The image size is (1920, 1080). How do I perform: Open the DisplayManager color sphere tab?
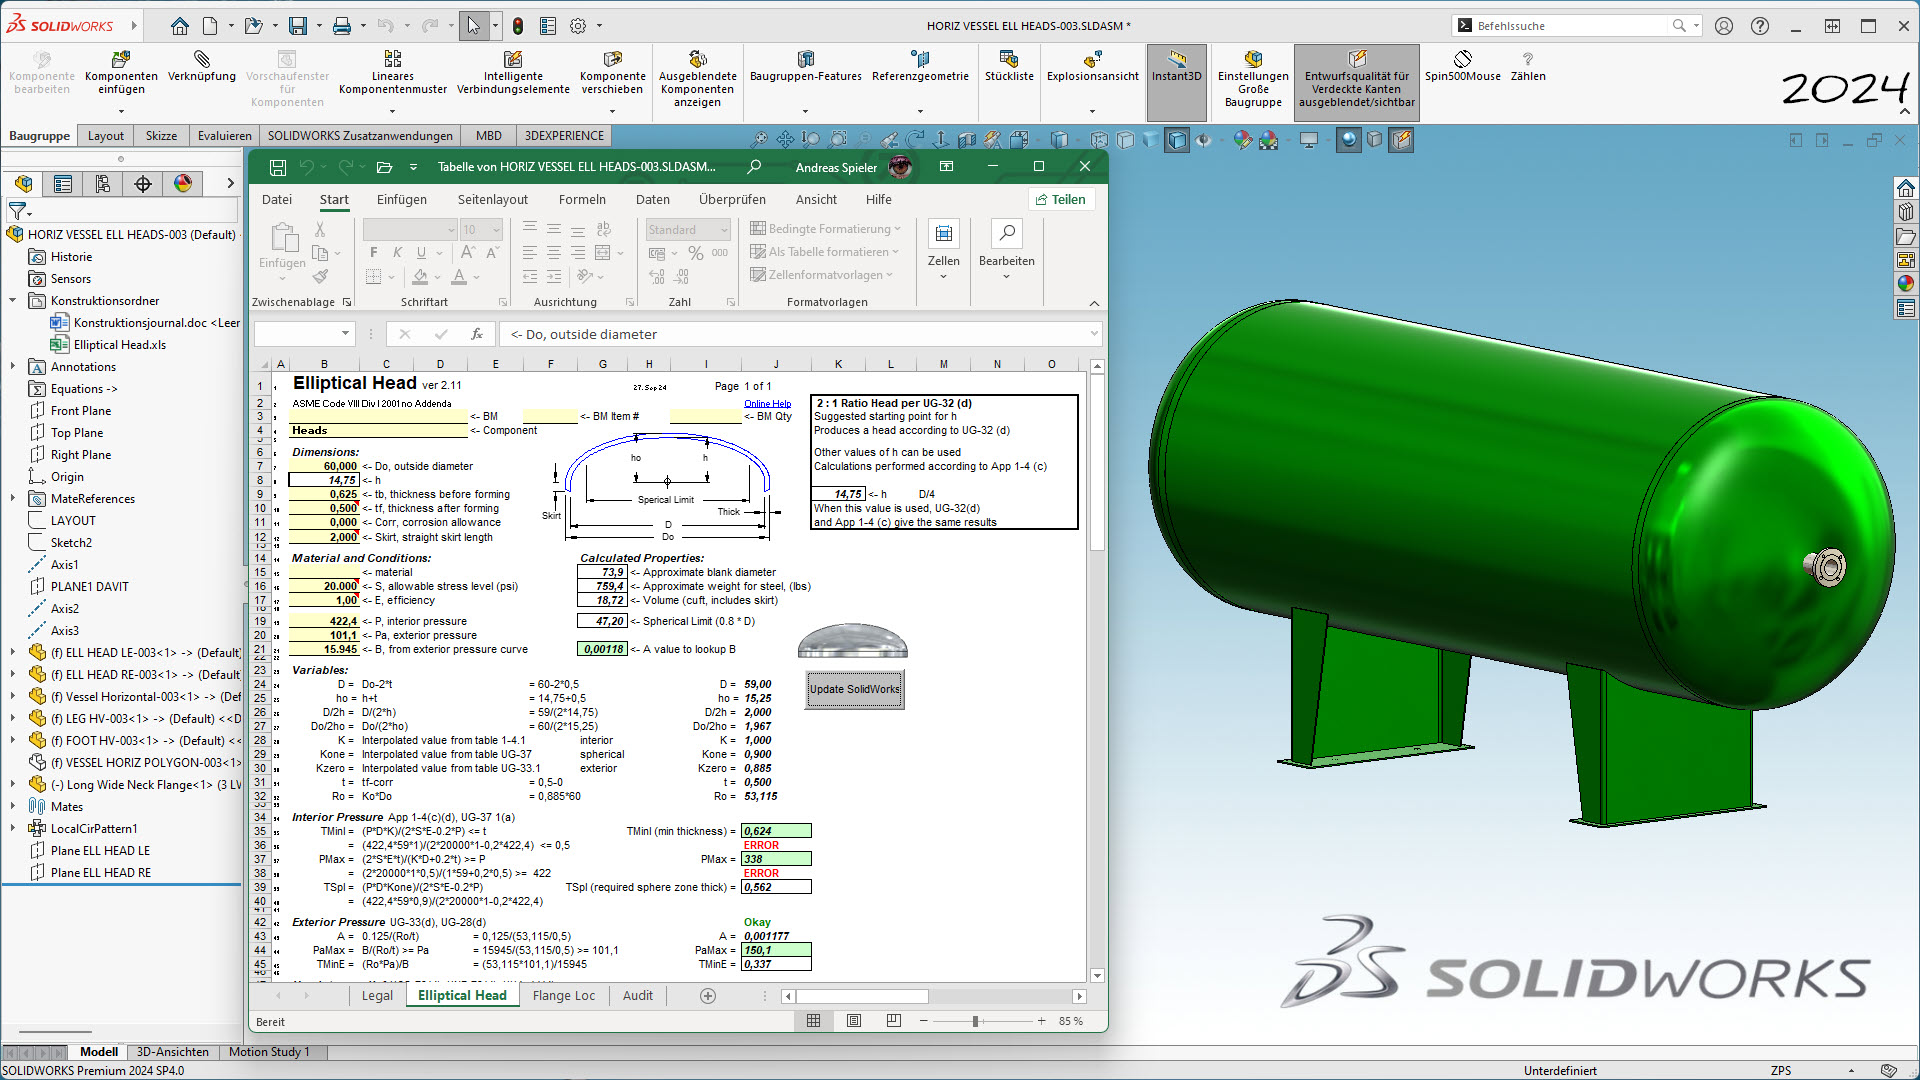click(x=183, y=183)
